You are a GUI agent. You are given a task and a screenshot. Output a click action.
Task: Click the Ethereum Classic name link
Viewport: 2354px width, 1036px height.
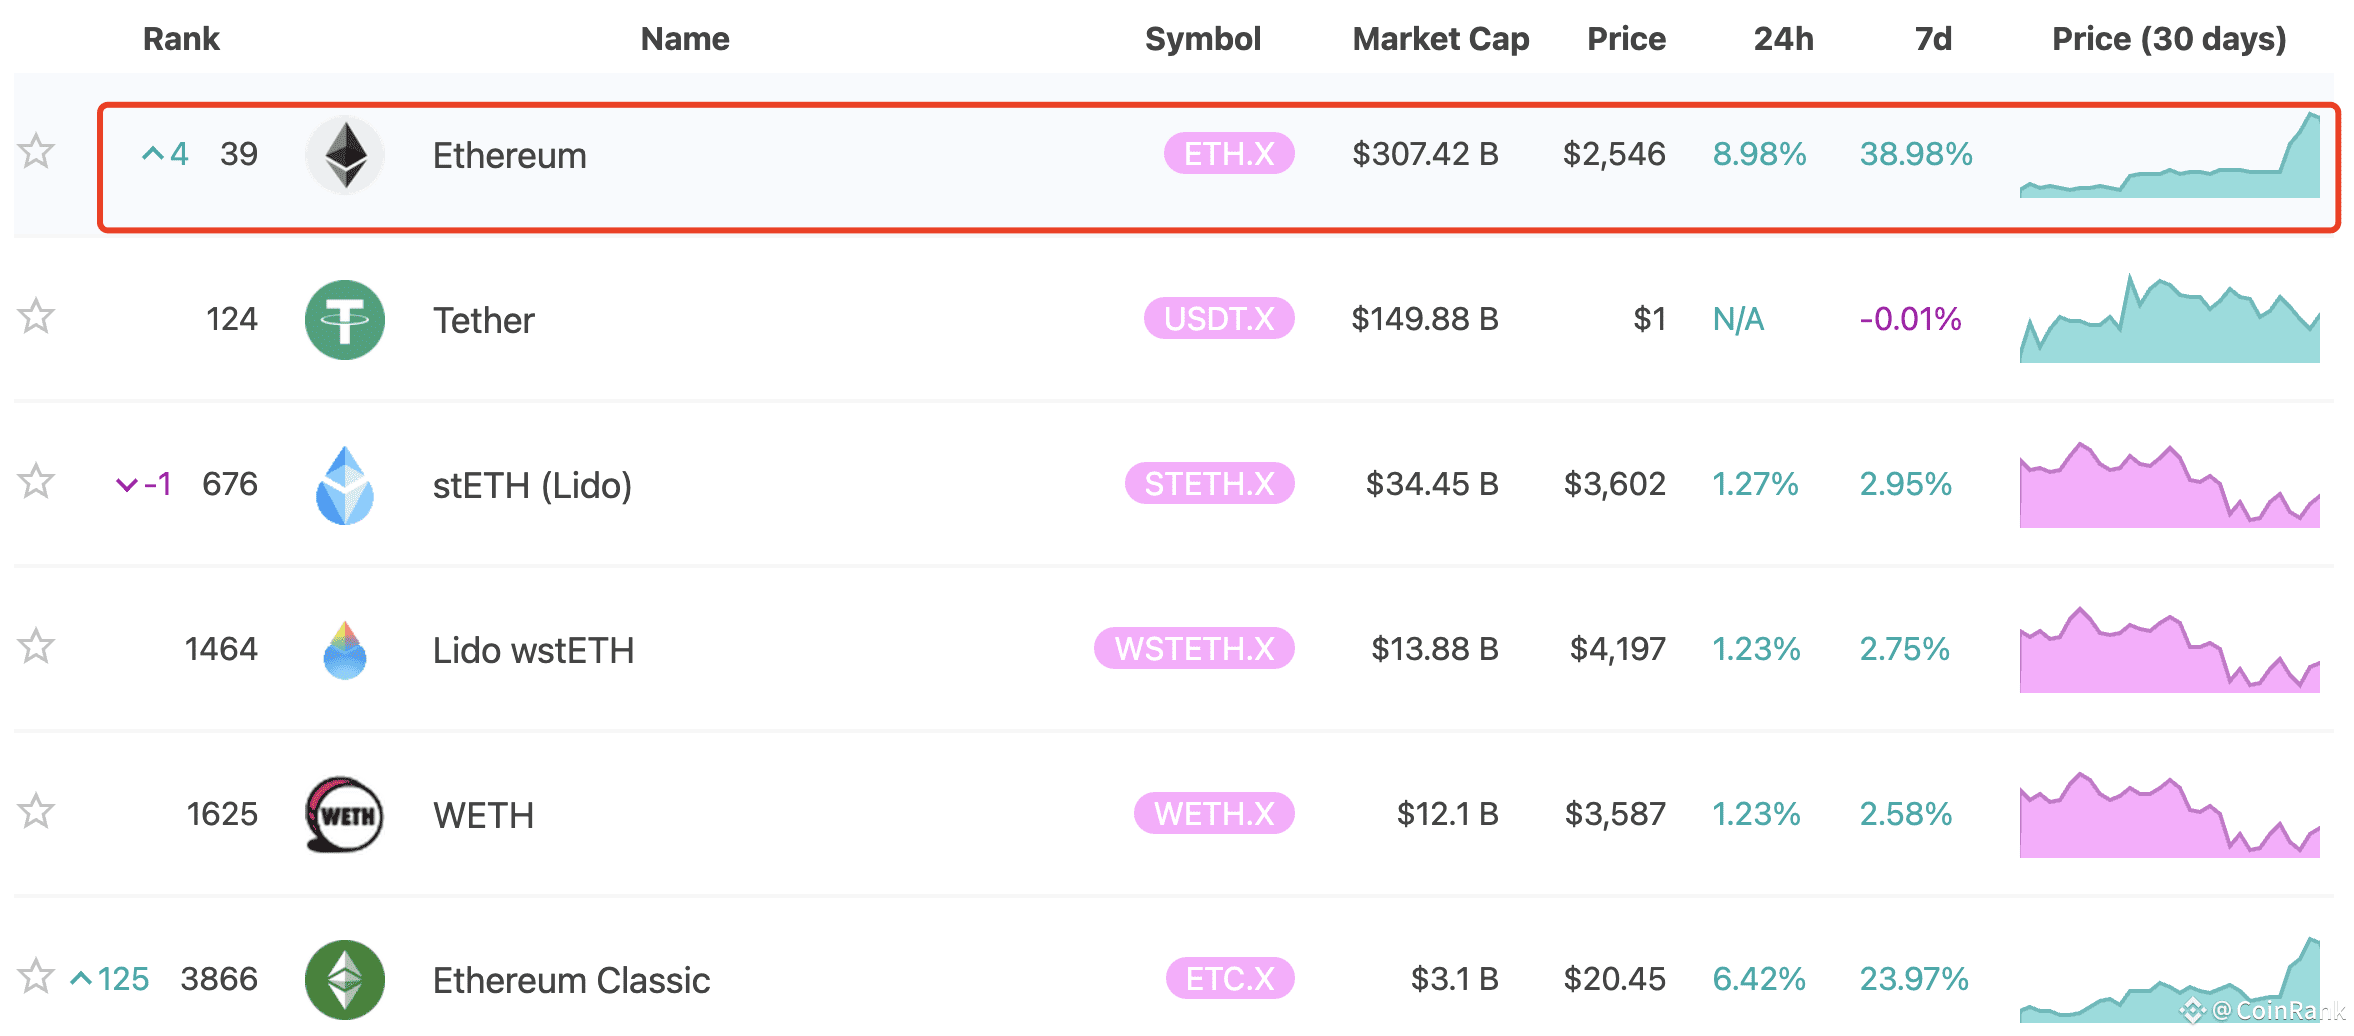[572, 980]
